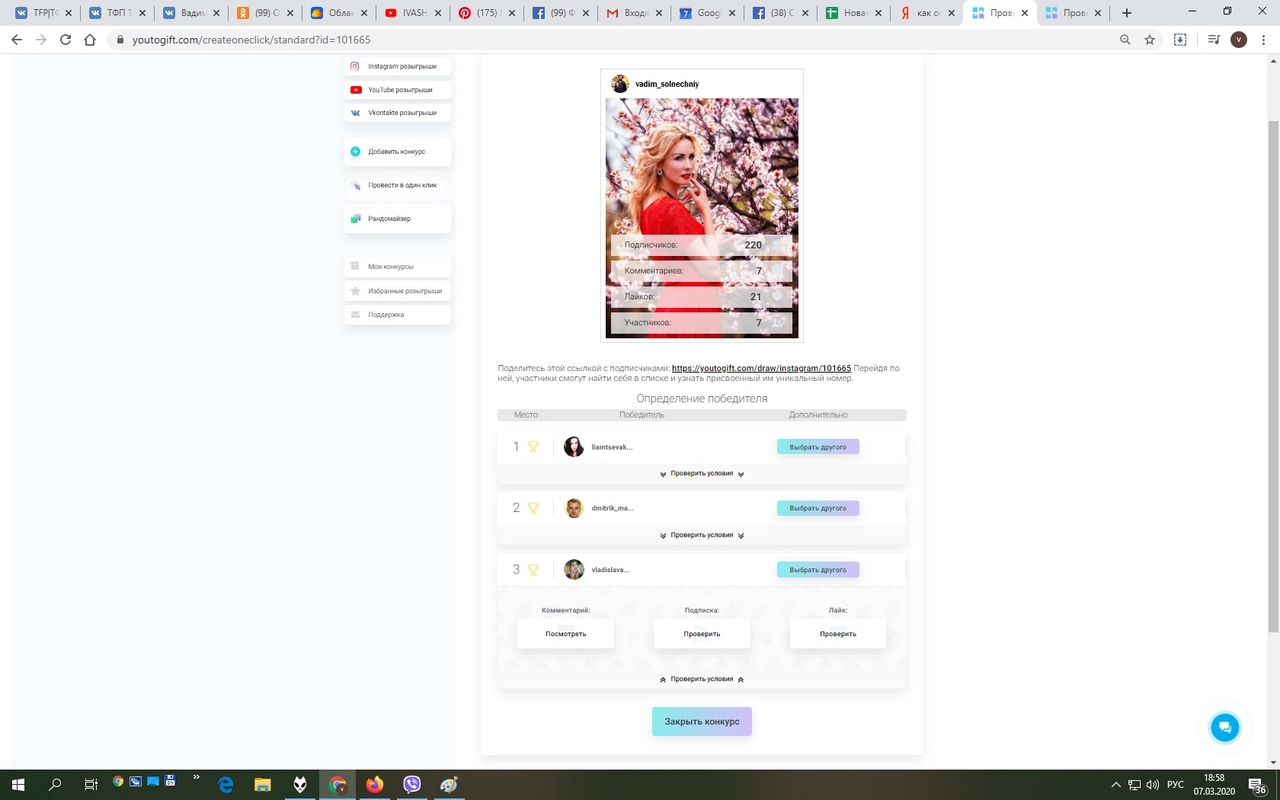Click Проверить under Подписка
Screen dimensions: 1280x800
point(702,634)
